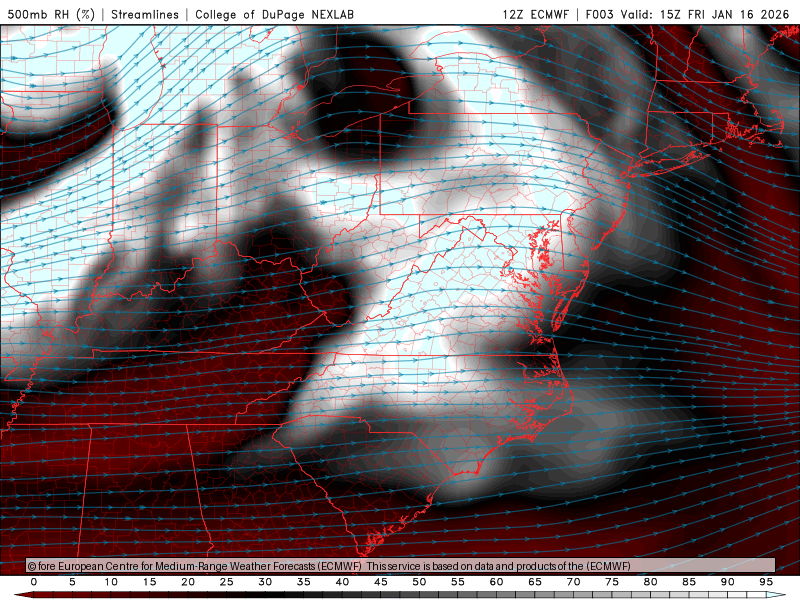Screen dimensions: 800x600
Task: Select the "50" percent scale label
Action: tap(419, 582)
